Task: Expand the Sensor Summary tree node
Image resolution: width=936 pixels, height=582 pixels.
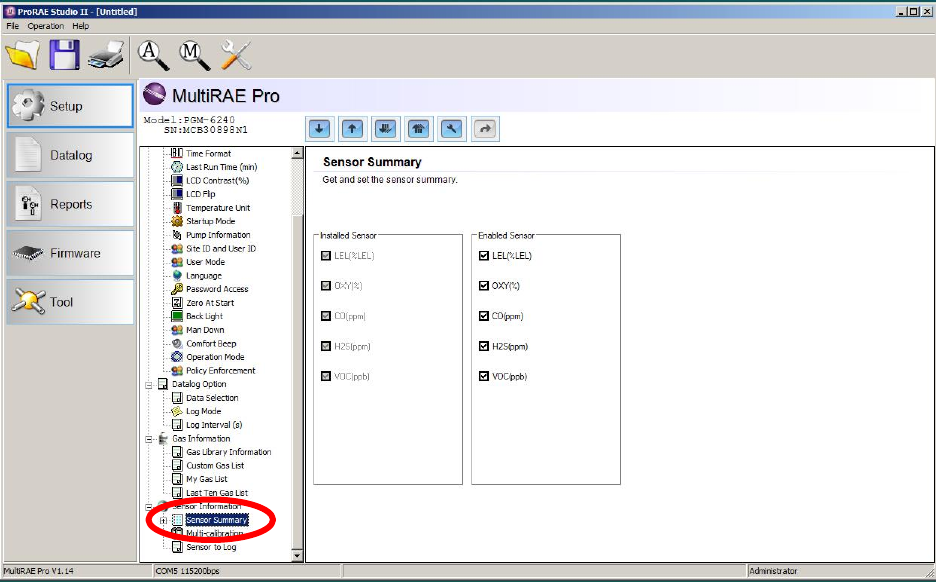Action: 164,521
